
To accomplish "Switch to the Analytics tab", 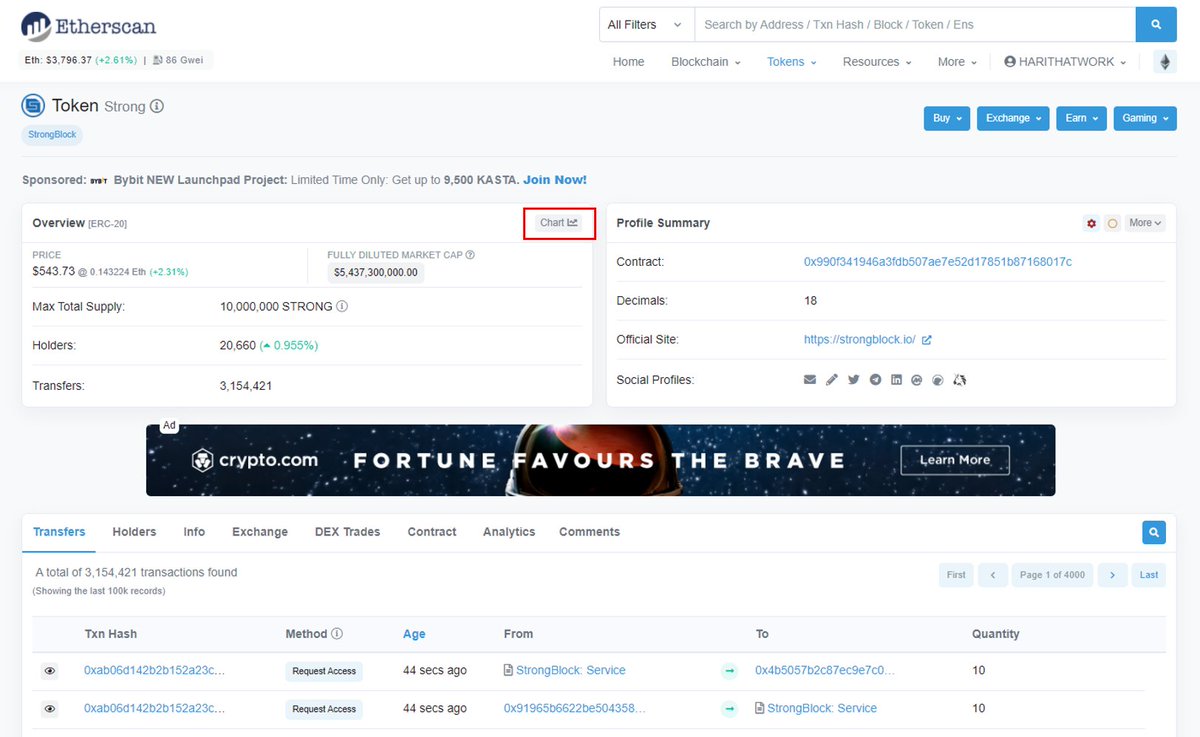I will click(x=509, y=532).
